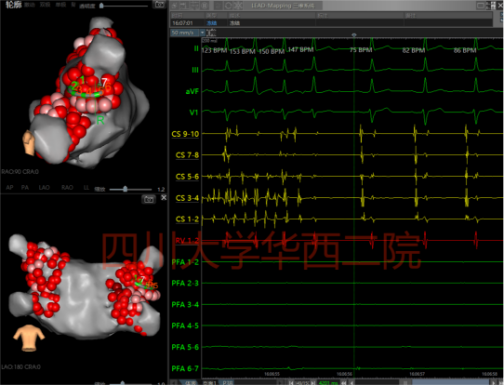Click the time cursor marker above the ECG traces

354,35
